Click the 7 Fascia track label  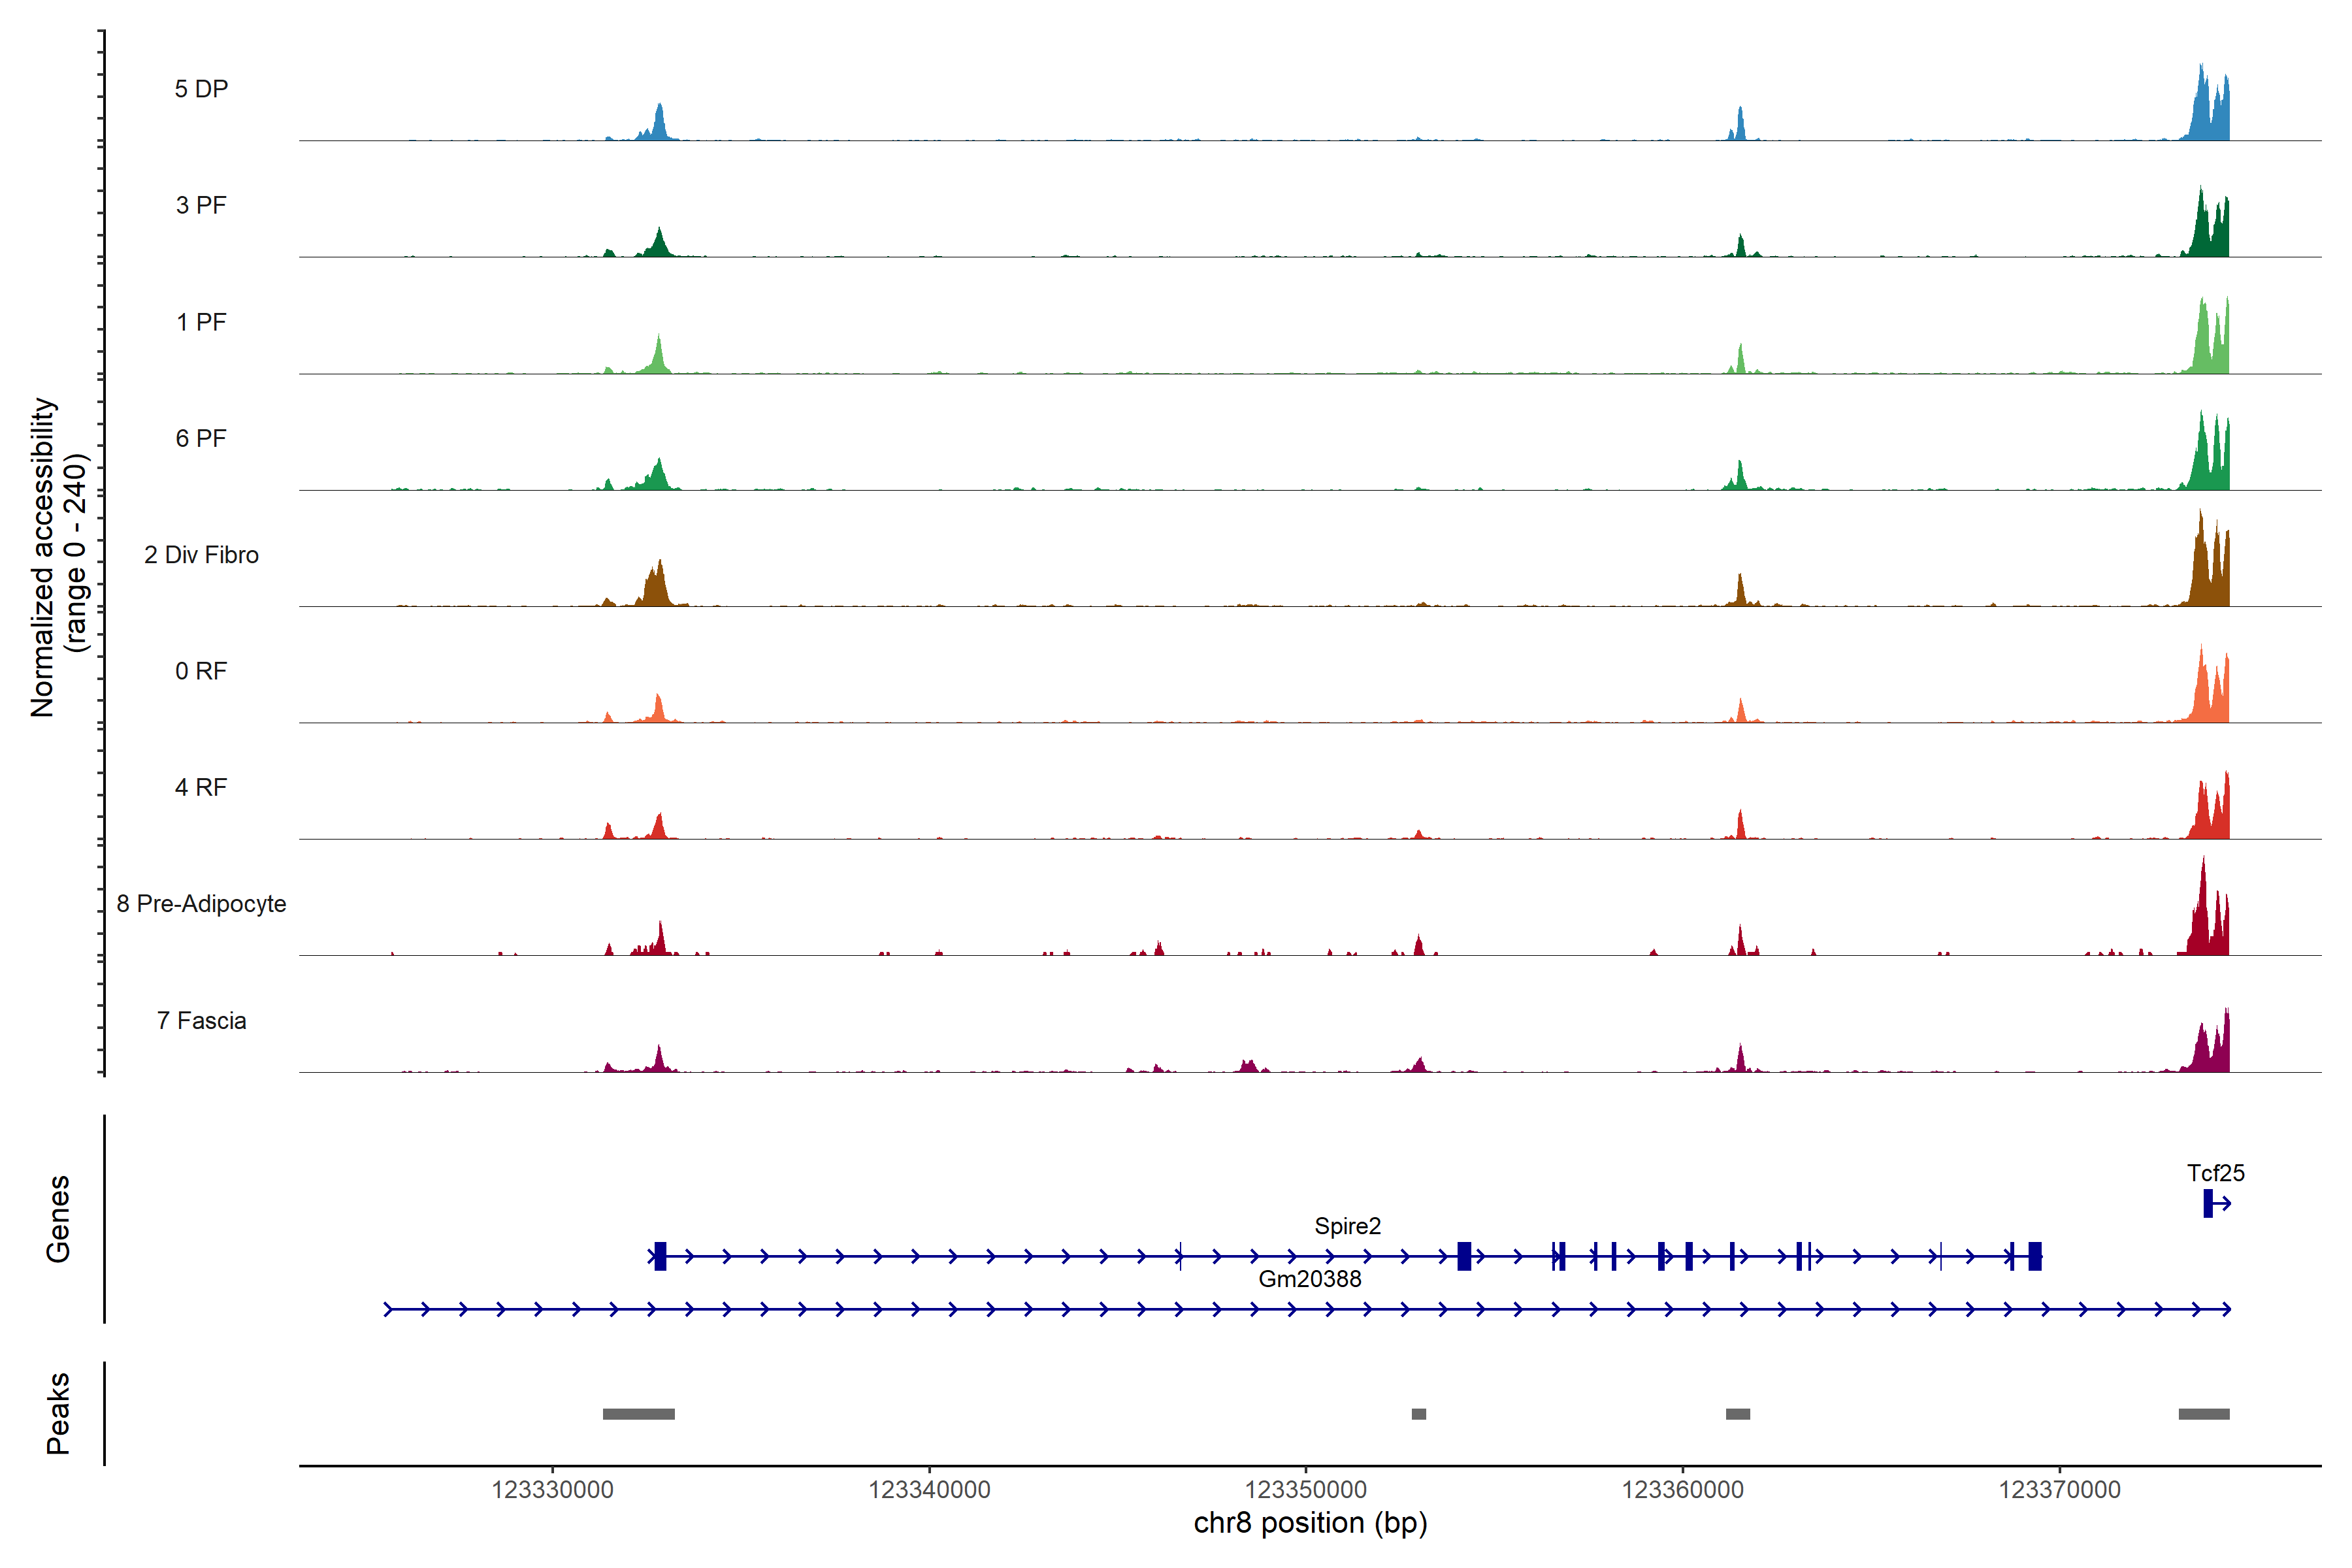201,1021
